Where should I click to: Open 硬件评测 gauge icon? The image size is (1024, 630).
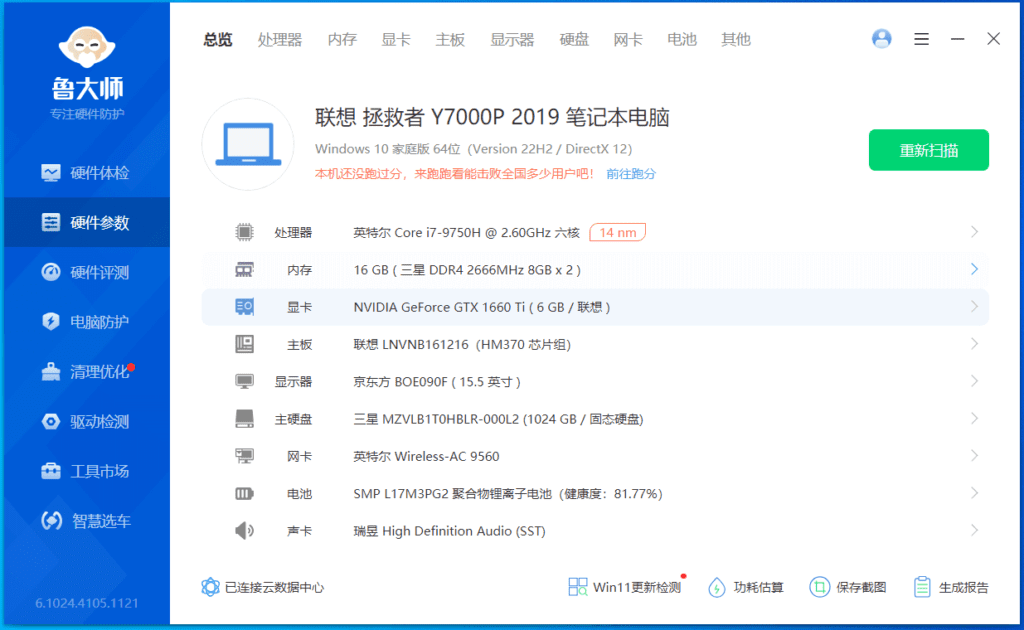pyautogui.click(x=50, y=272)
